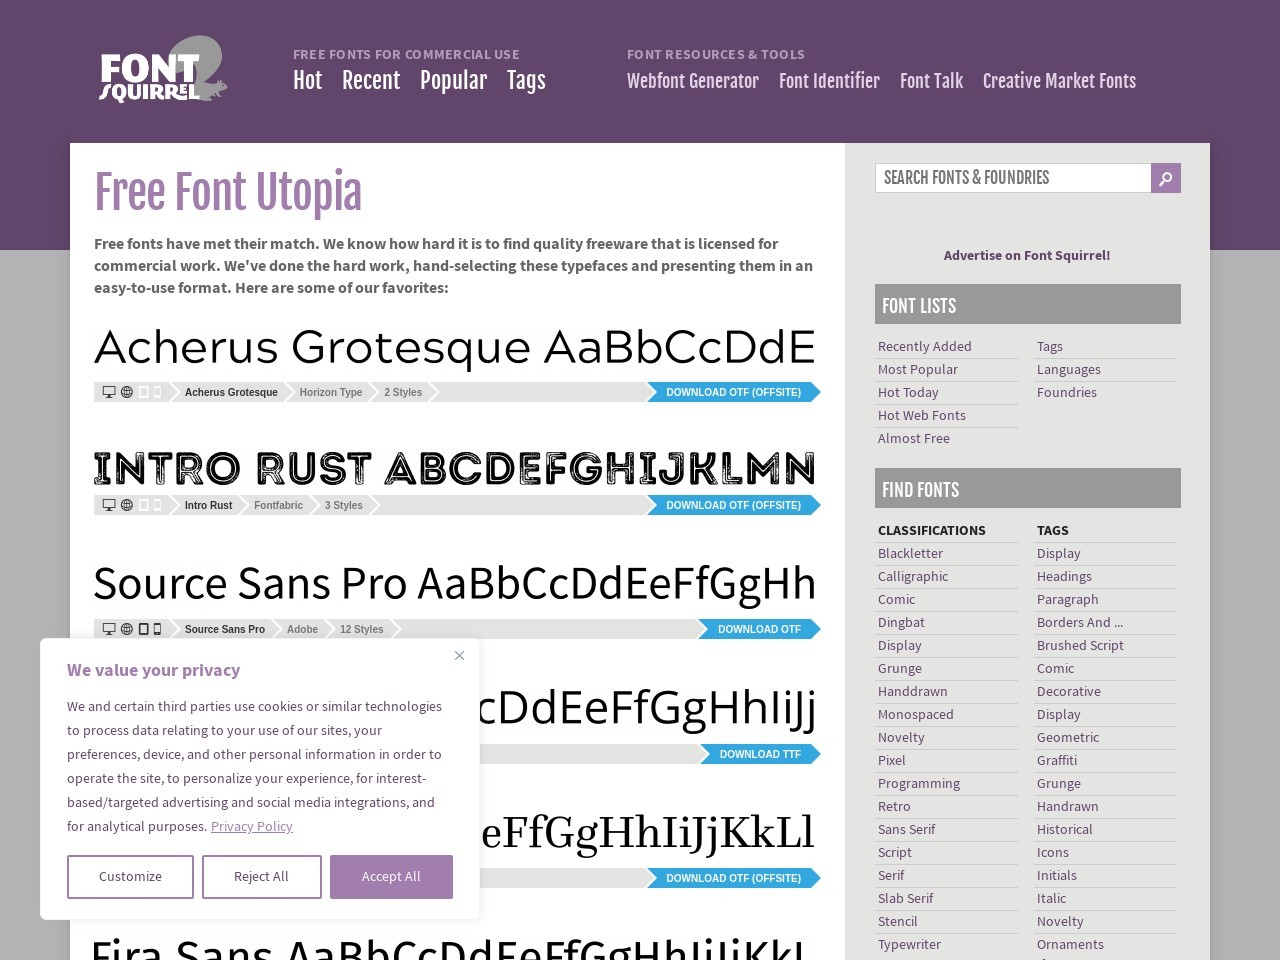Image resolution: width=1280 pixels, height=960 pixels.
Task: Focus the Search Fonts & Foundries field
Action: pos(1012,178)
